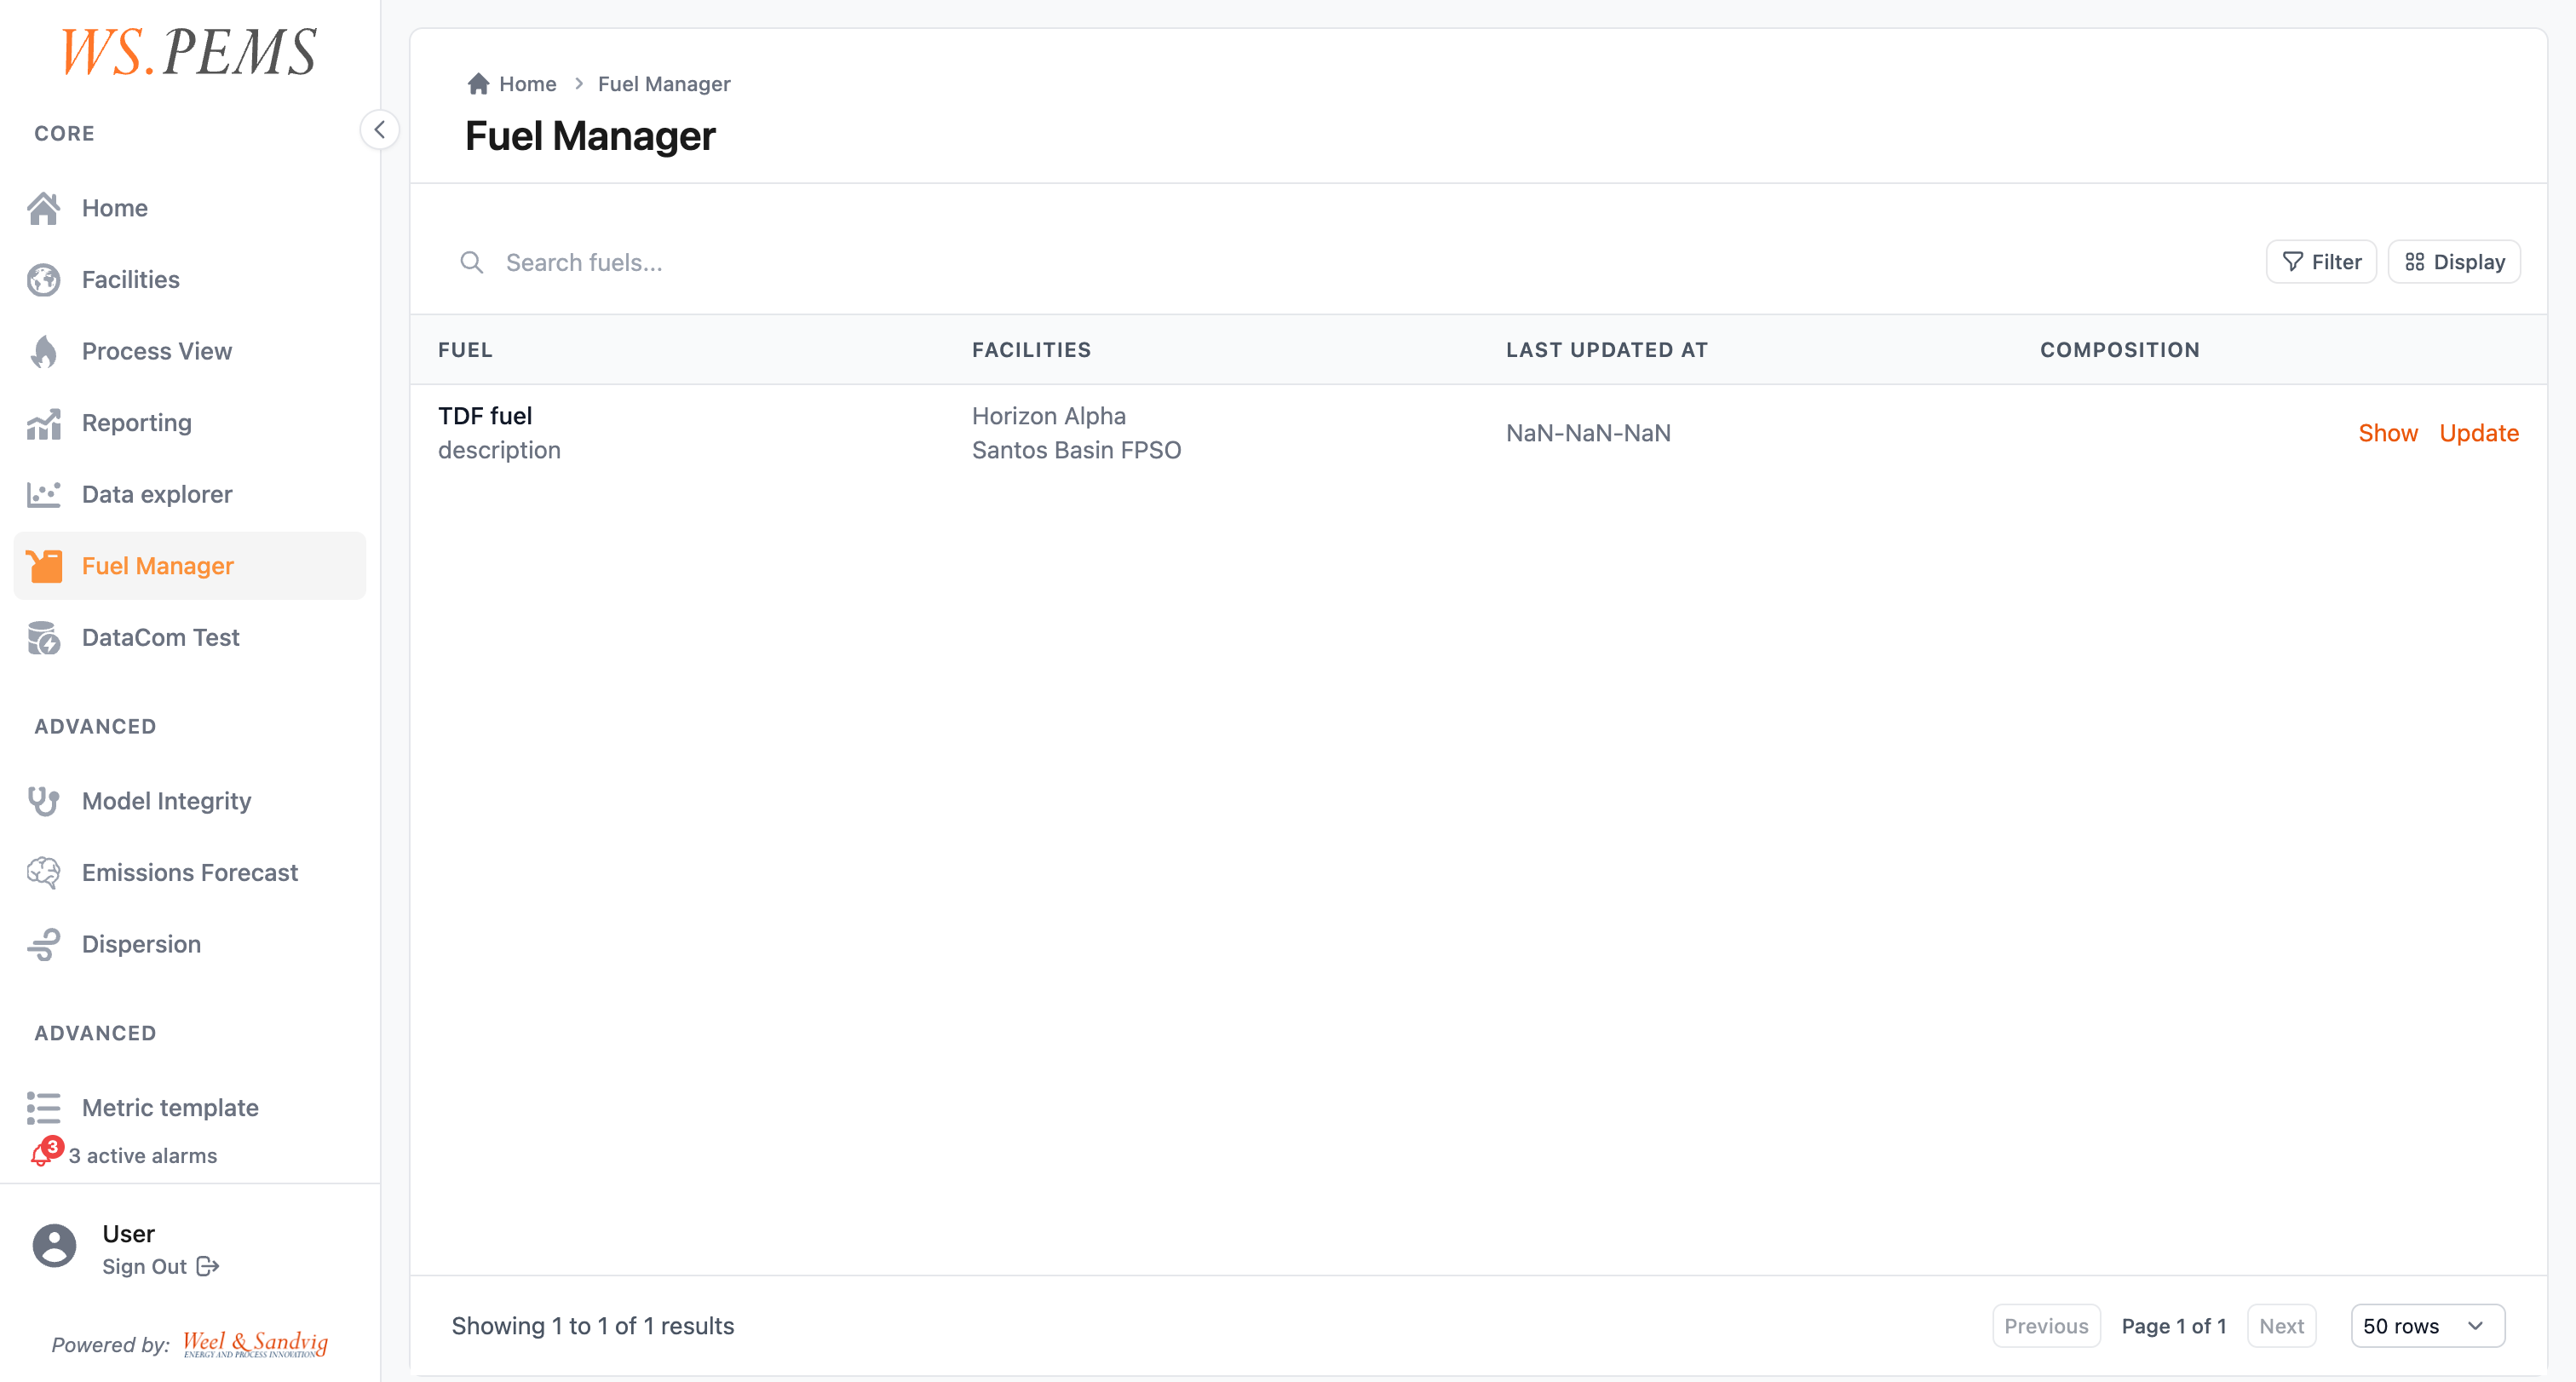The height and width of the screenshot is (1382, 2576).
Task: Open the Reporting chart icon
Action: pyautogui.click(x=43, y=423)
